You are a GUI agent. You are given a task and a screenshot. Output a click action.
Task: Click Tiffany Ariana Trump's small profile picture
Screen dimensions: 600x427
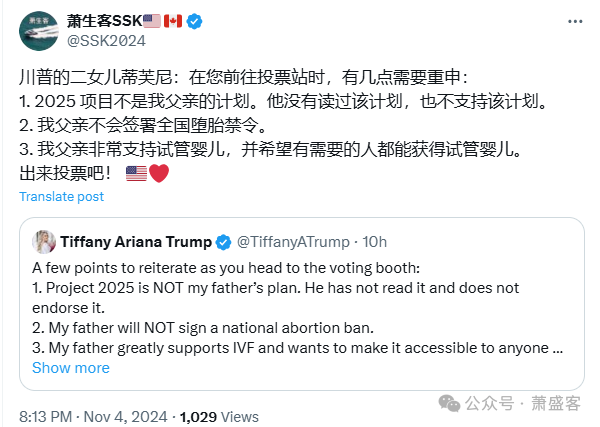pyautogui.click(x=44, y=242)
